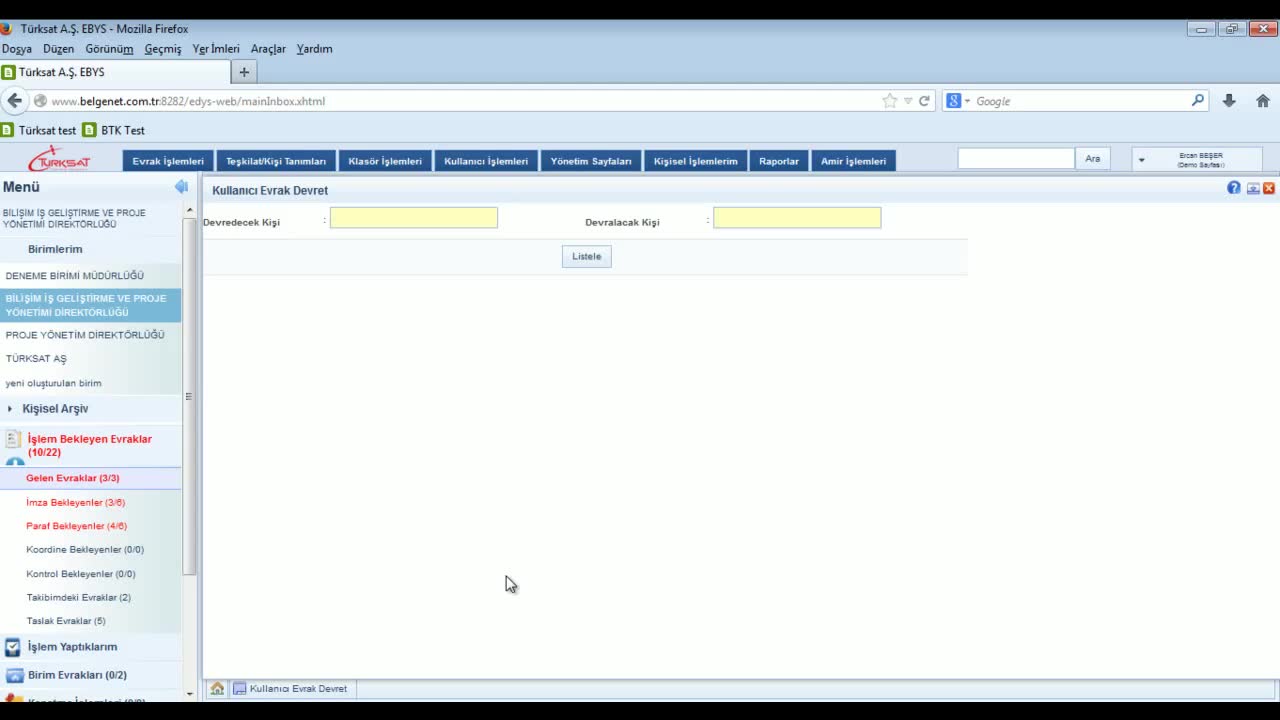Bookmark this page with the star icon
The height and width of the screenshot is (720, 1280).
pos(889,101)
